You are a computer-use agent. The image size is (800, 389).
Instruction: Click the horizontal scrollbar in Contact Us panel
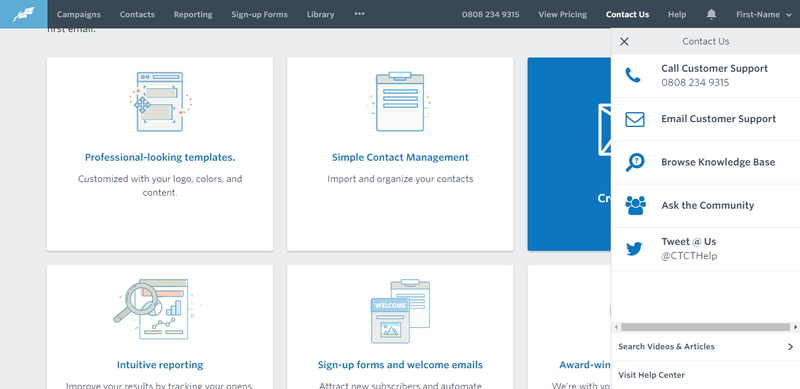(x=706, y=327)
